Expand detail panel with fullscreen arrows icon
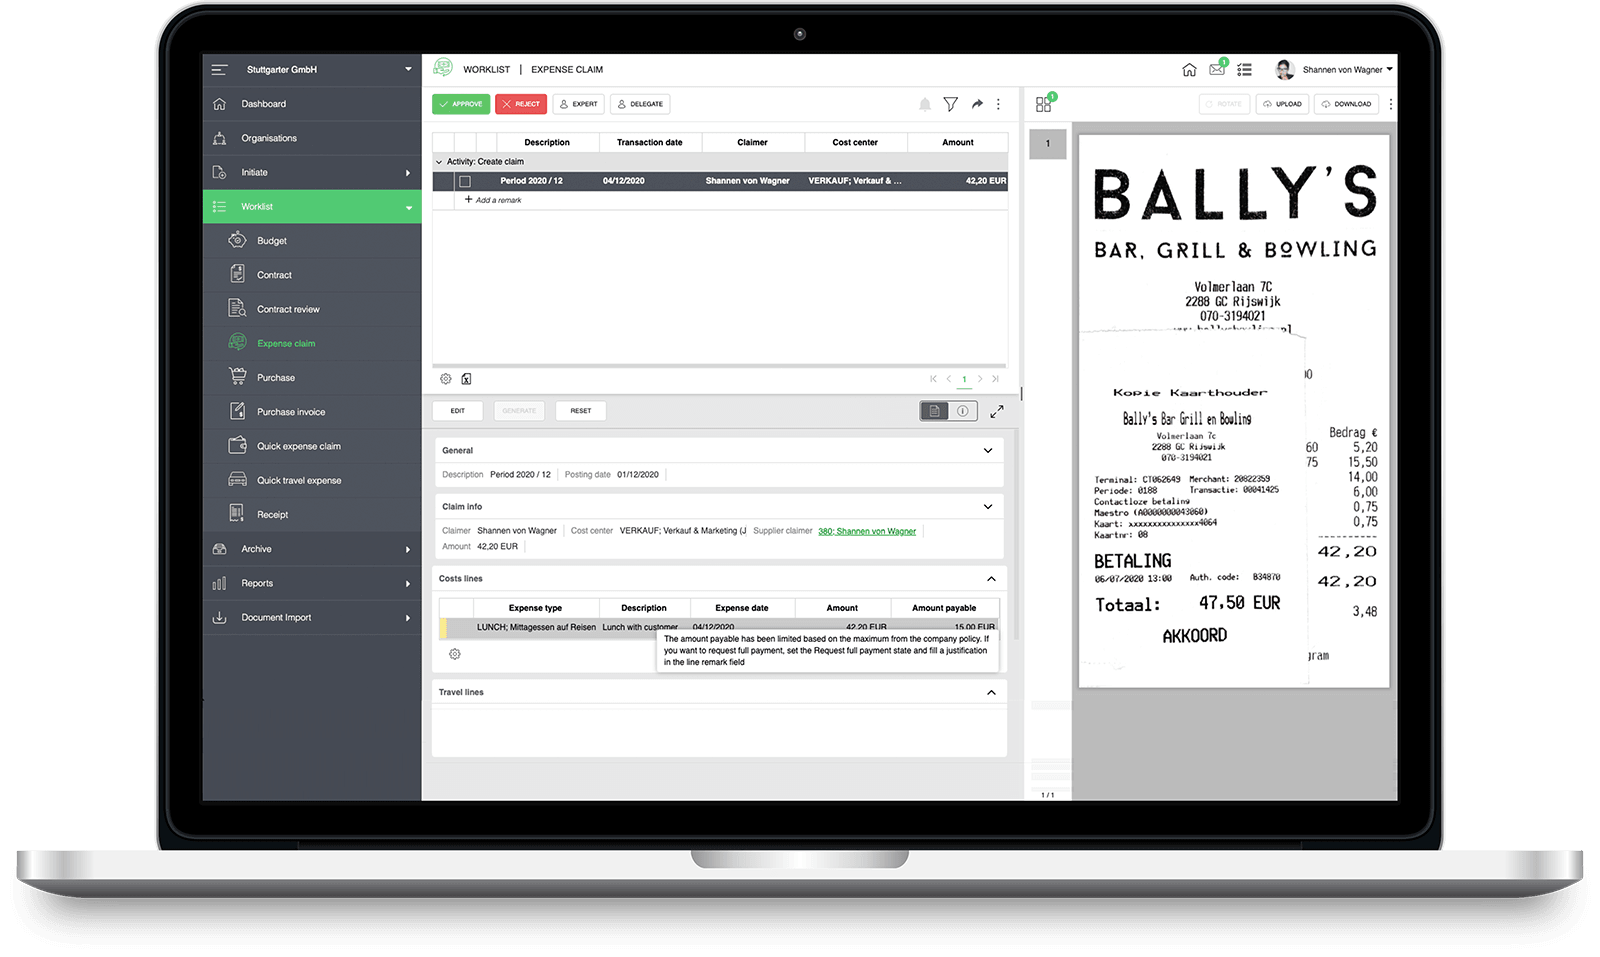The image size is (1600, 957). click(997, 411)
